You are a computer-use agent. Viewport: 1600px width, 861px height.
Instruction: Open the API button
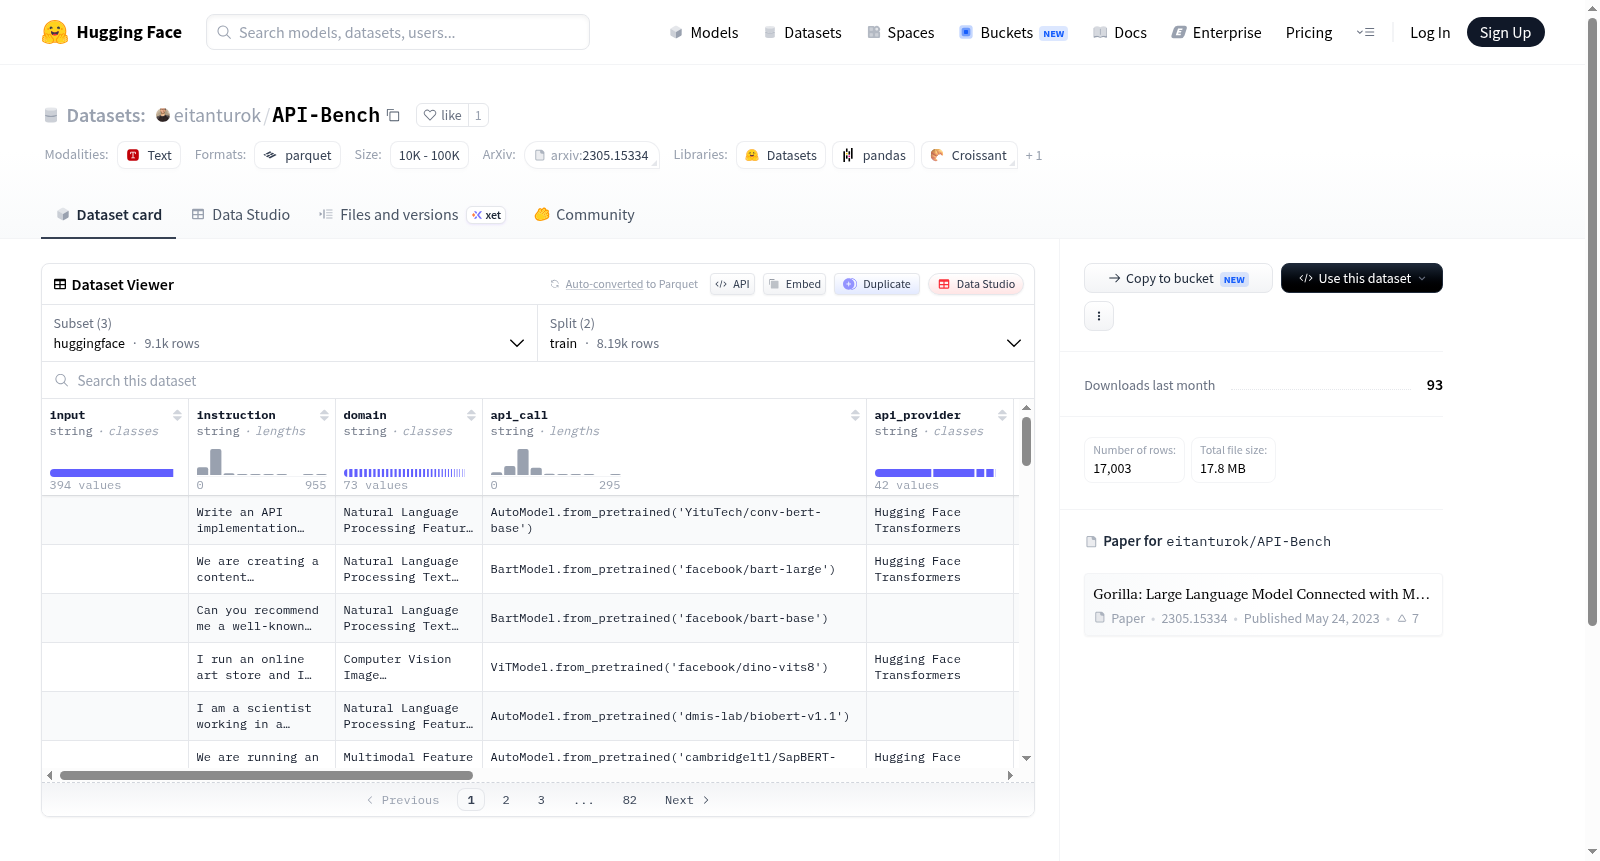click(732, 284)
